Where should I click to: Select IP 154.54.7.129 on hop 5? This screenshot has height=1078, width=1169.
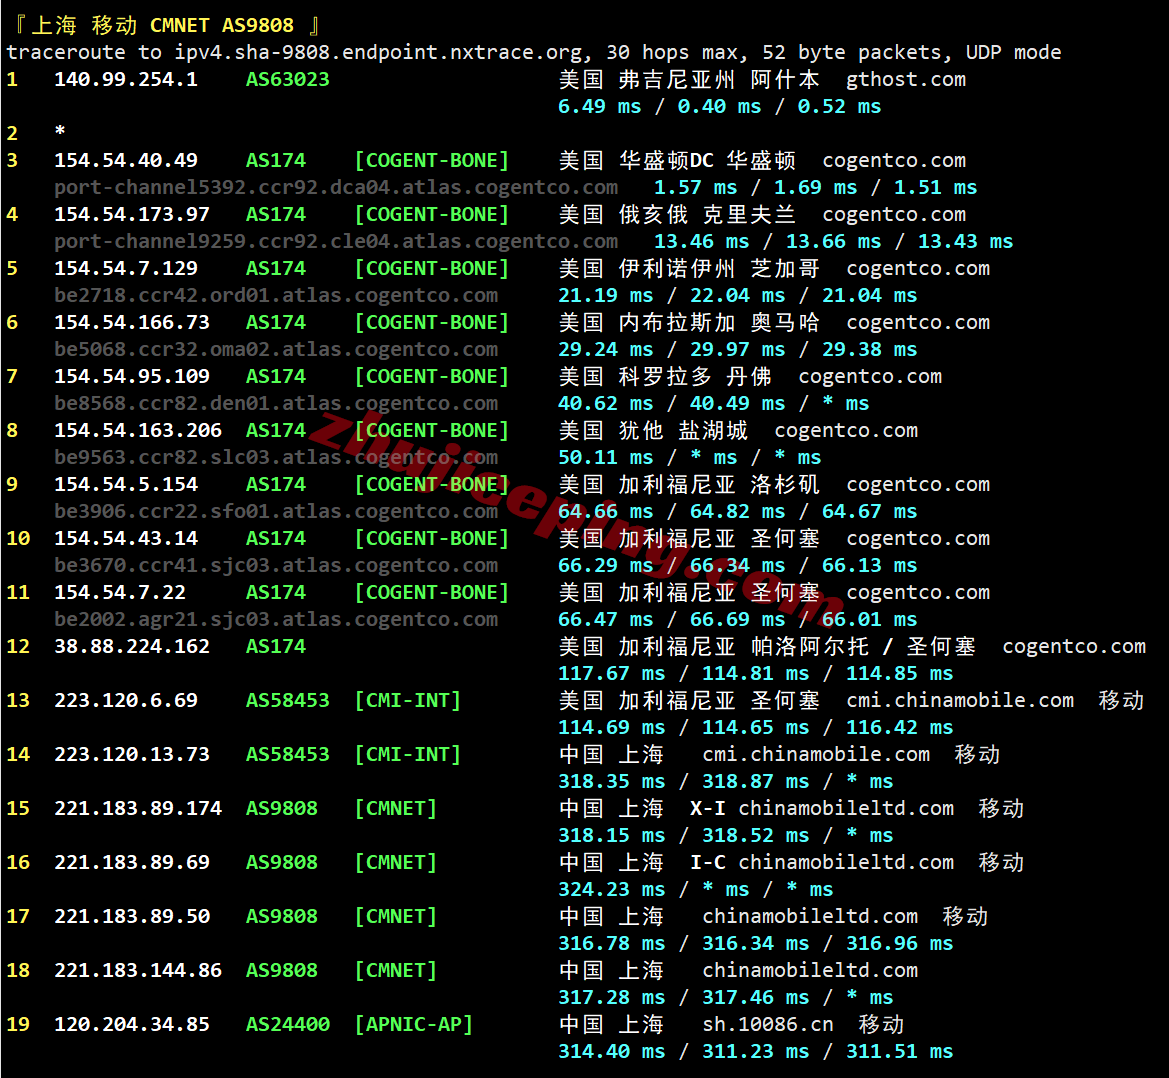pyautogui.click(x=128, y=268)
